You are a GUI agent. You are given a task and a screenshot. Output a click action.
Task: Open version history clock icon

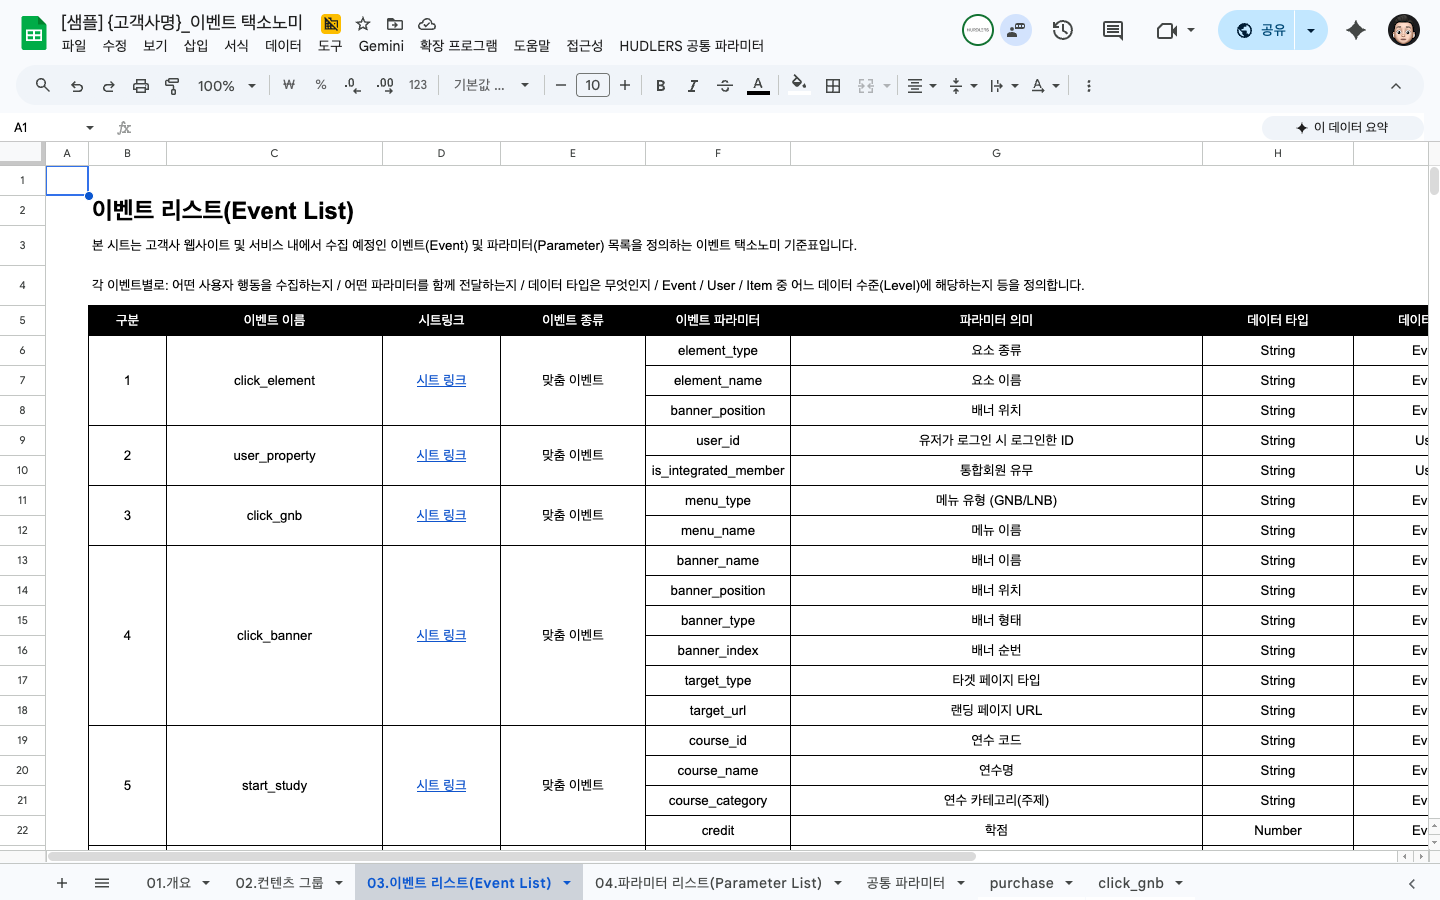pyautogui.click(x=1063, y=30)
